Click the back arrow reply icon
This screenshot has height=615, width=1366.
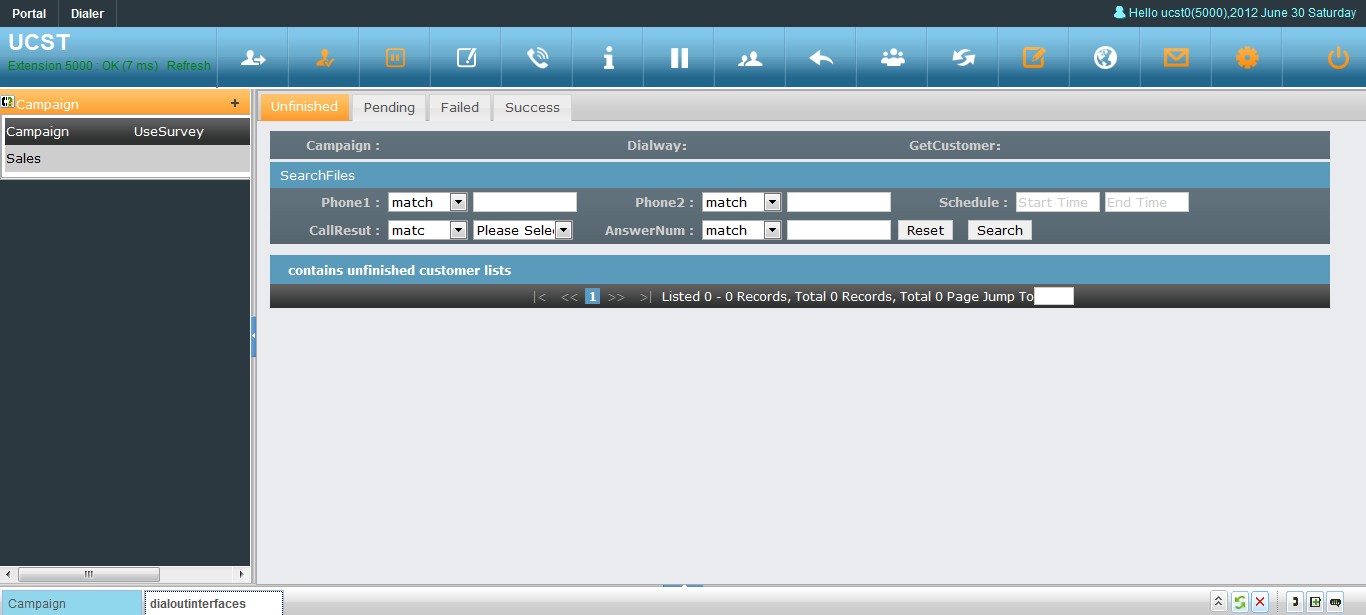point(821,58)
